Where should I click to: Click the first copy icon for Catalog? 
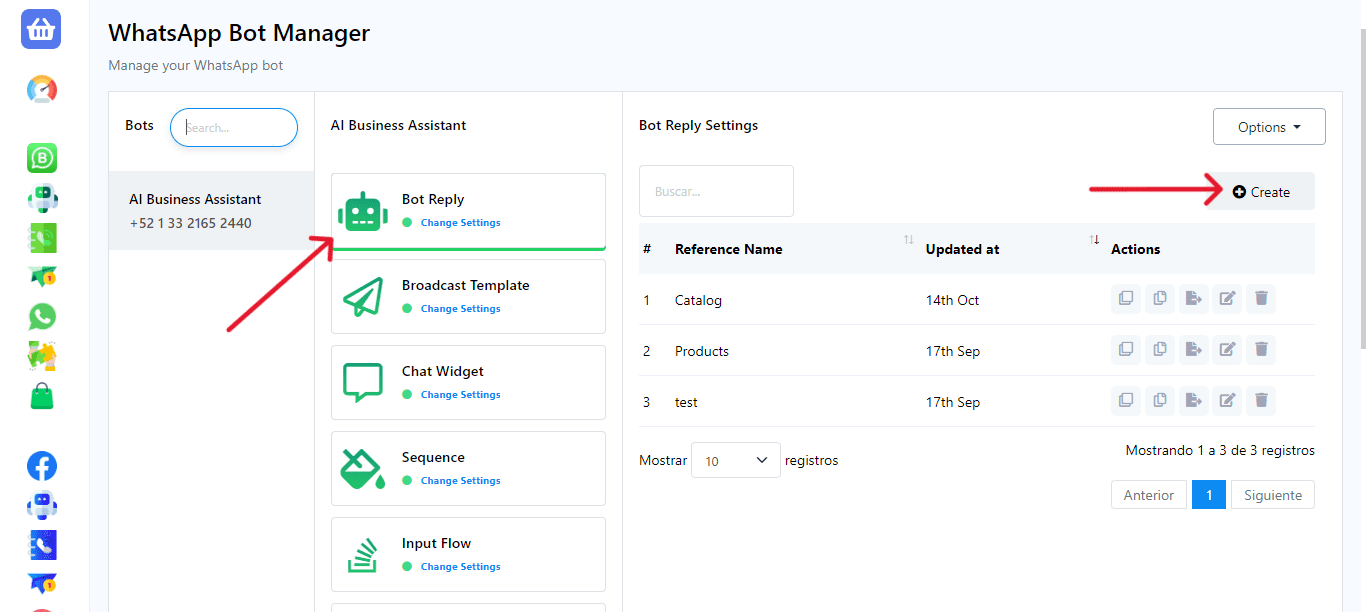point(1126,298)
